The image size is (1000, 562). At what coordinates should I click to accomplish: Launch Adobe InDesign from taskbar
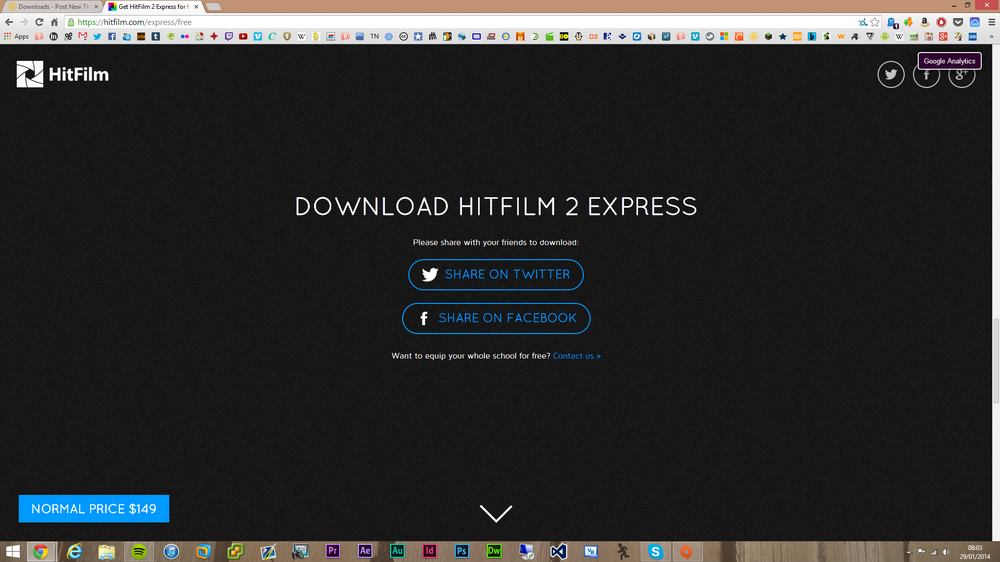pos(429,551)
